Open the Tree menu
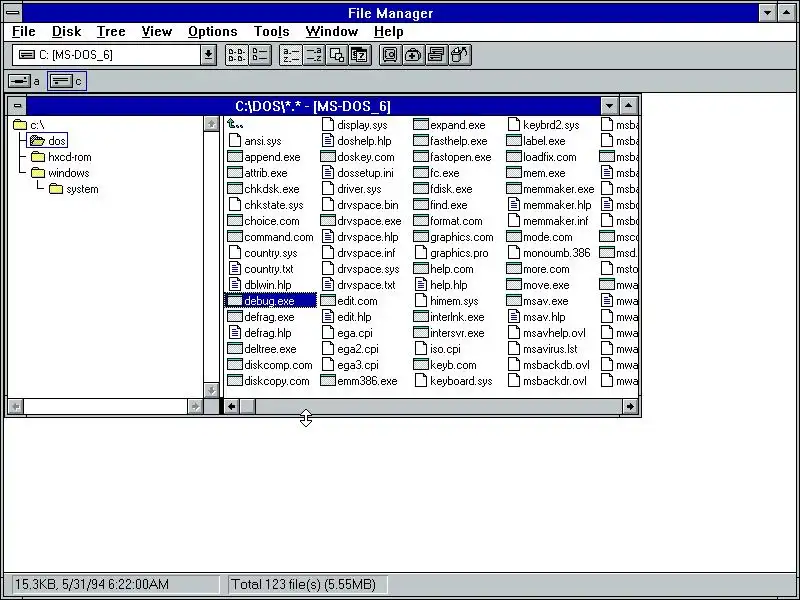Screen dimensions: 800x600 click(111, 32)
